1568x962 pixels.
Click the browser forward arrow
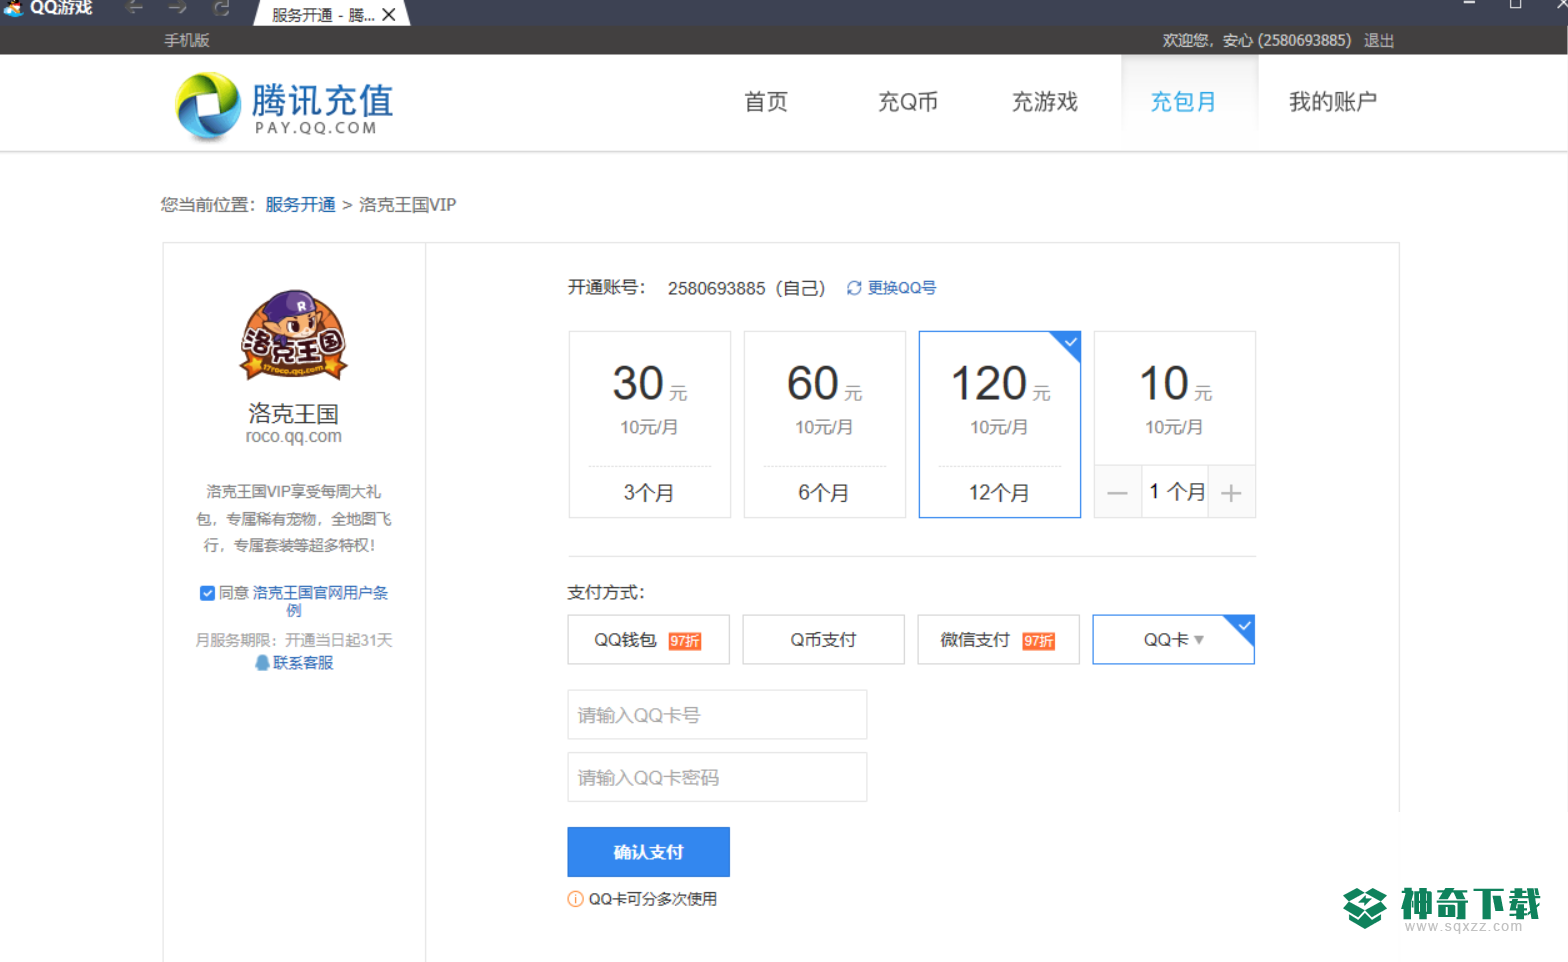point(178,8)
